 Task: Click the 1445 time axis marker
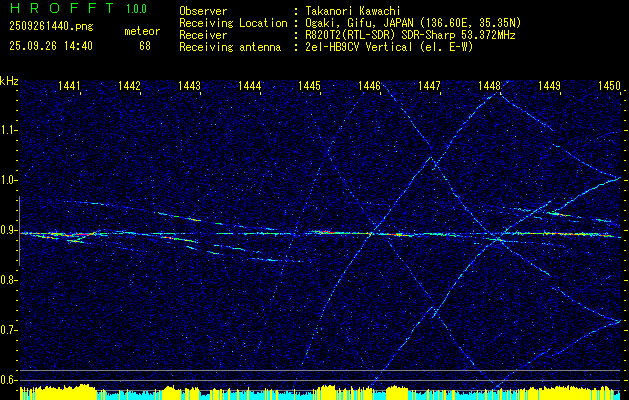tap(309, 85)
